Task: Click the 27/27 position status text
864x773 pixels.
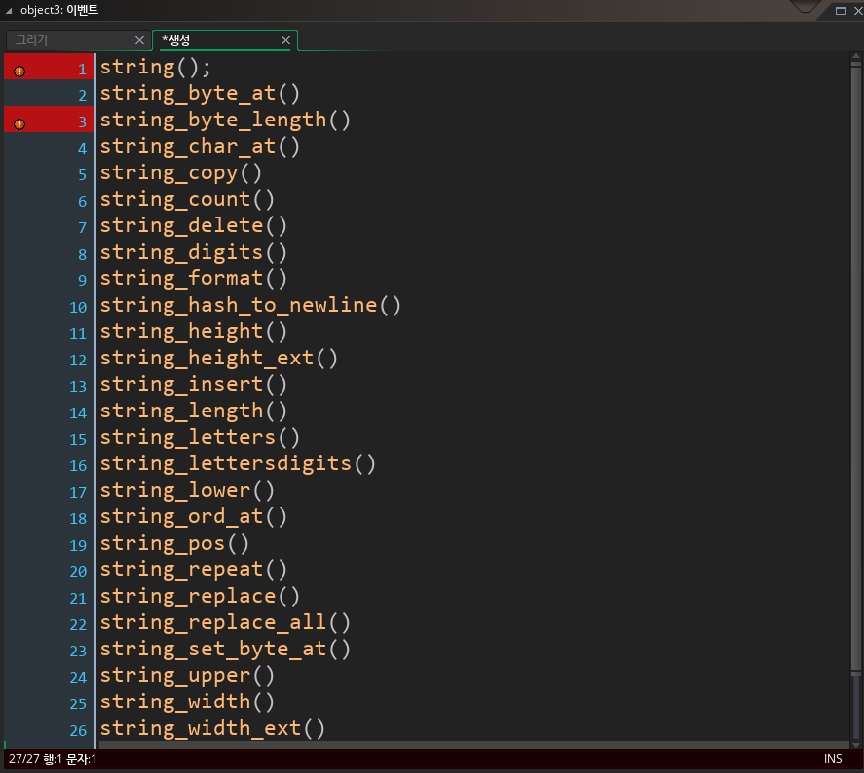Action: pos(24,759)
